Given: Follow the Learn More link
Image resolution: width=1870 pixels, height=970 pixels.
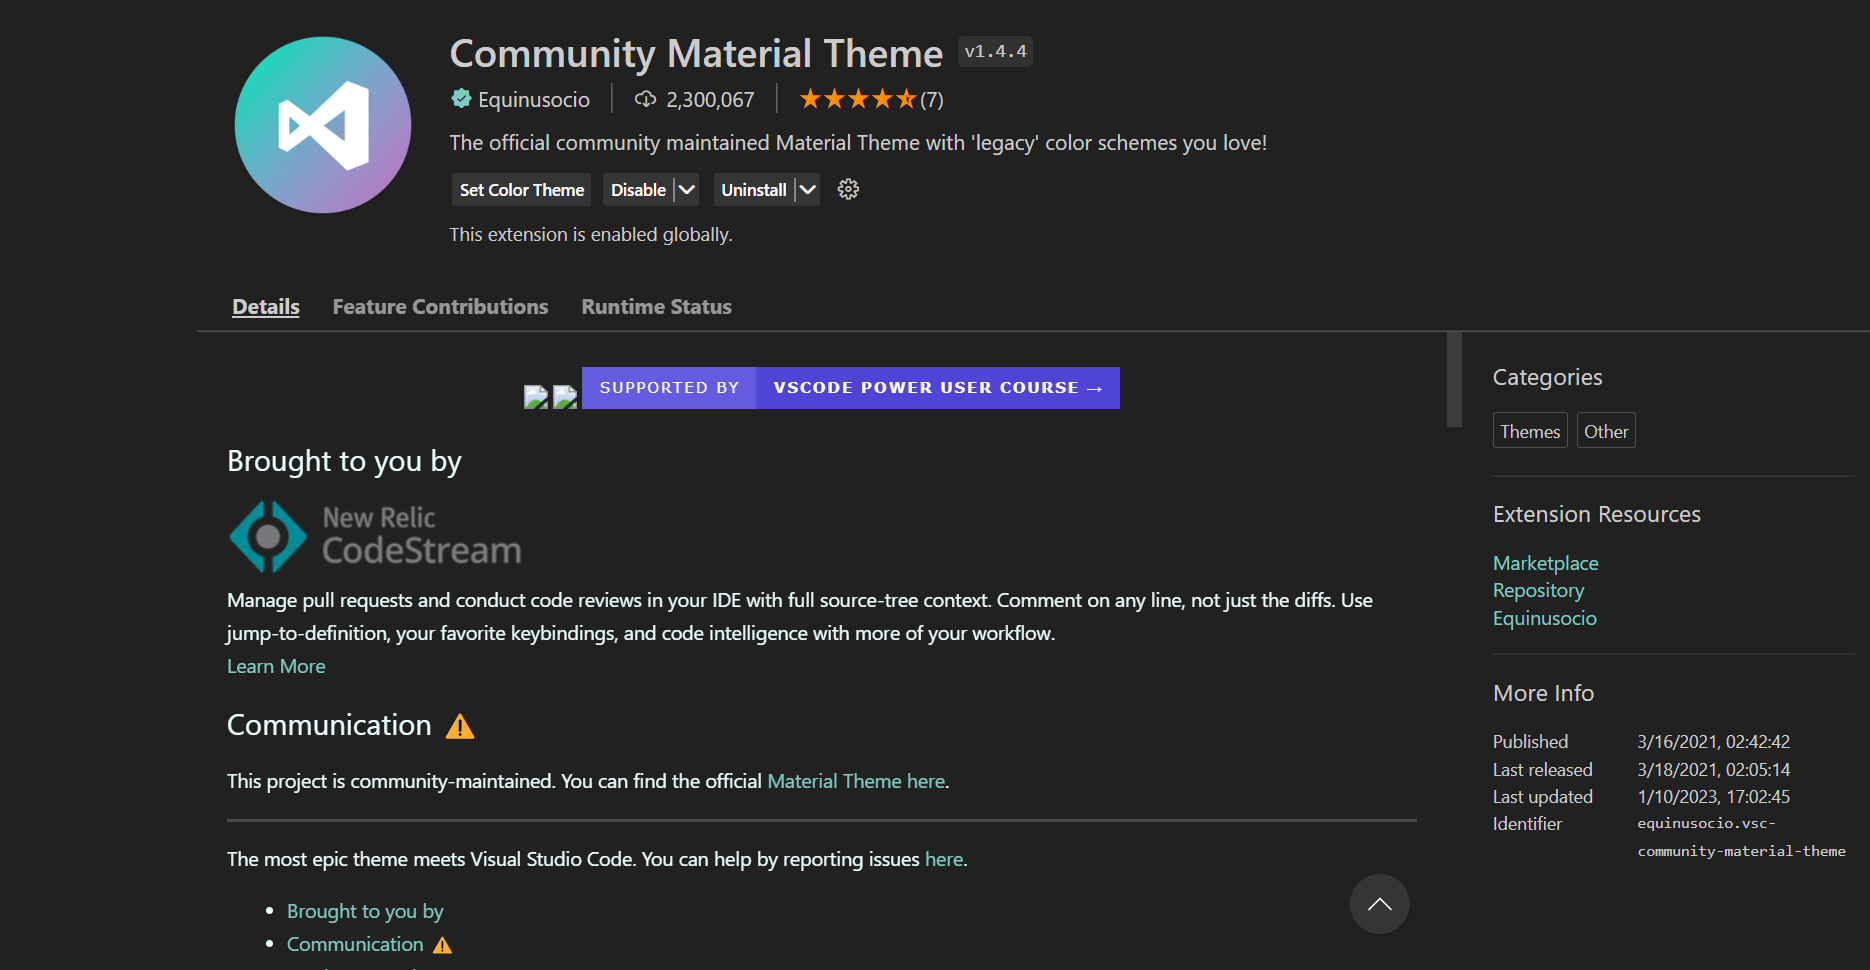Looking at the screenshot, I should pos(276,666).
